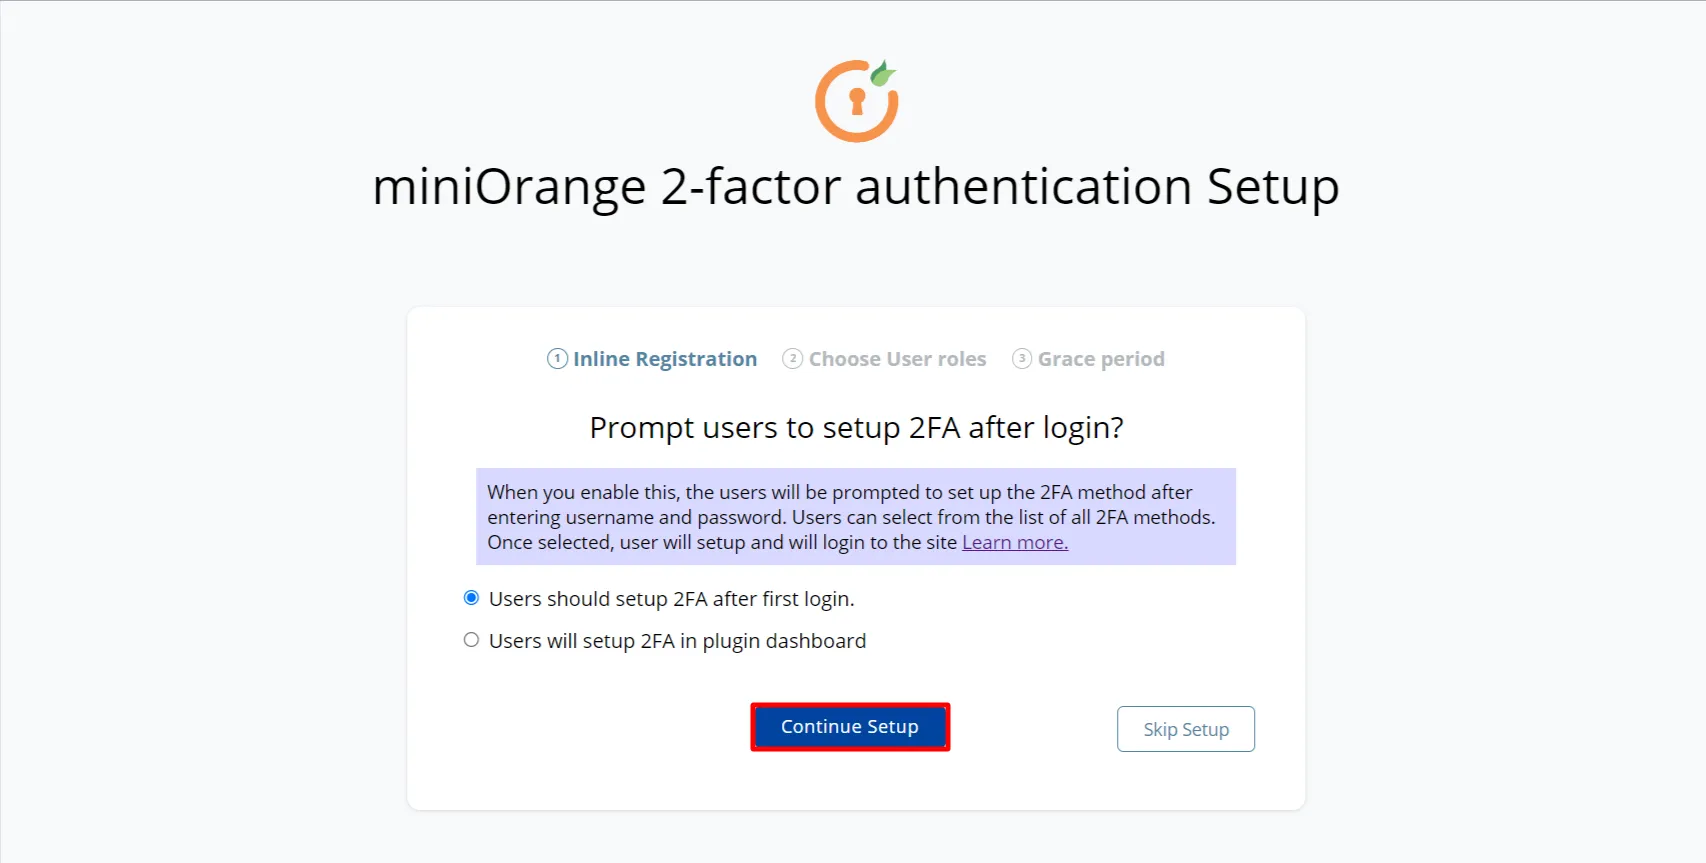Click the Continue Setup button
Viewport: 1706px width, 863px height.
pos(849,727)
